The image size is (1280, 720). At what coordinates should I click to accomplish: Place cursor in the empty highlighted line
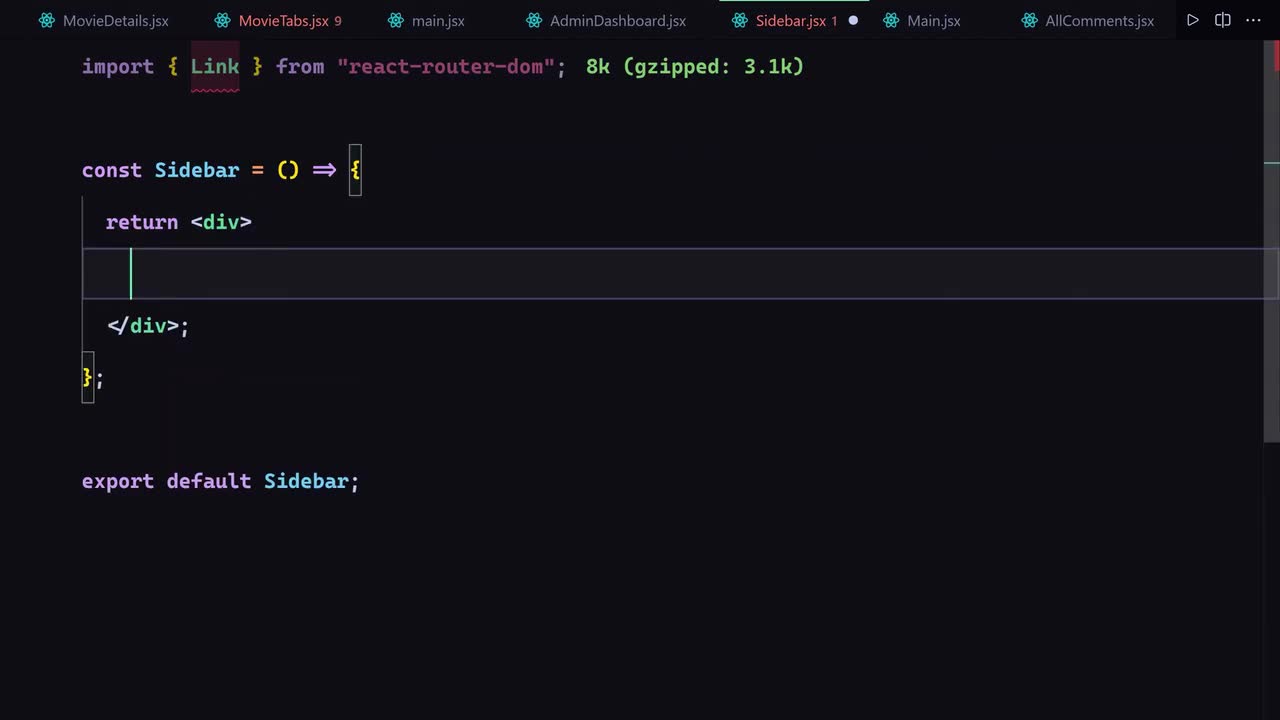point(680,274)
